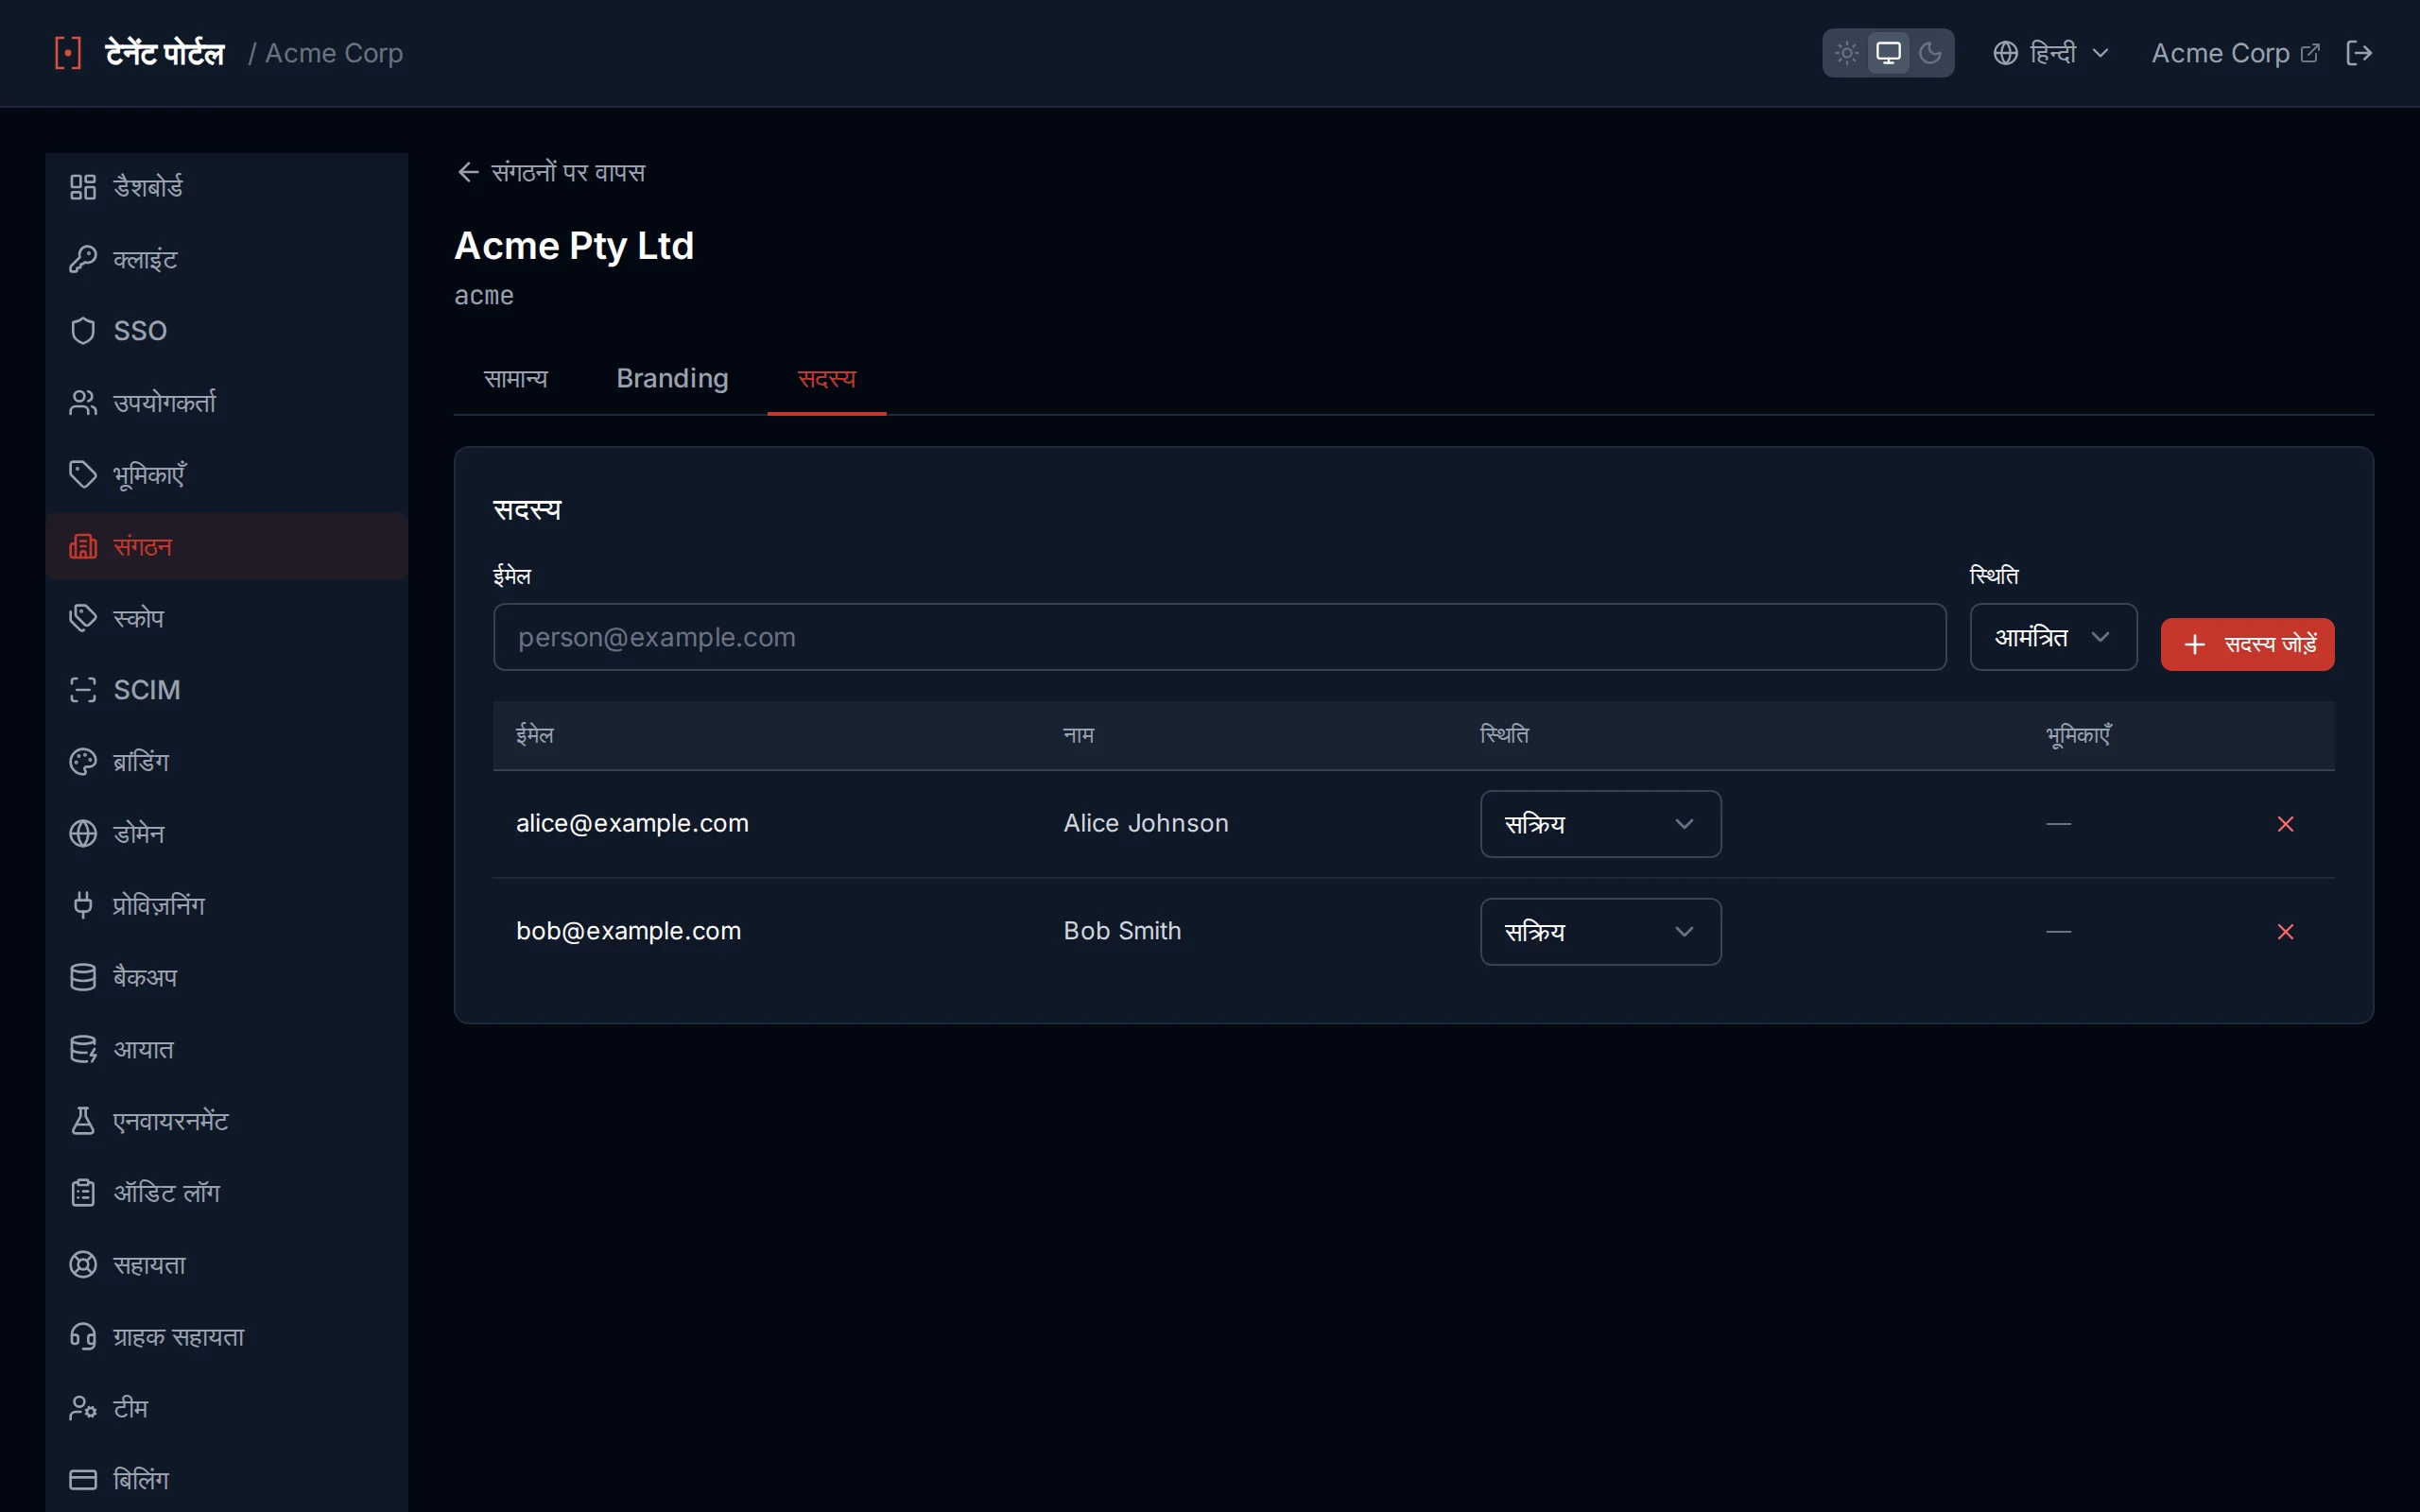Click the Bob Smith name cell
2420x1512 pixels.
tap(1122, 931)
